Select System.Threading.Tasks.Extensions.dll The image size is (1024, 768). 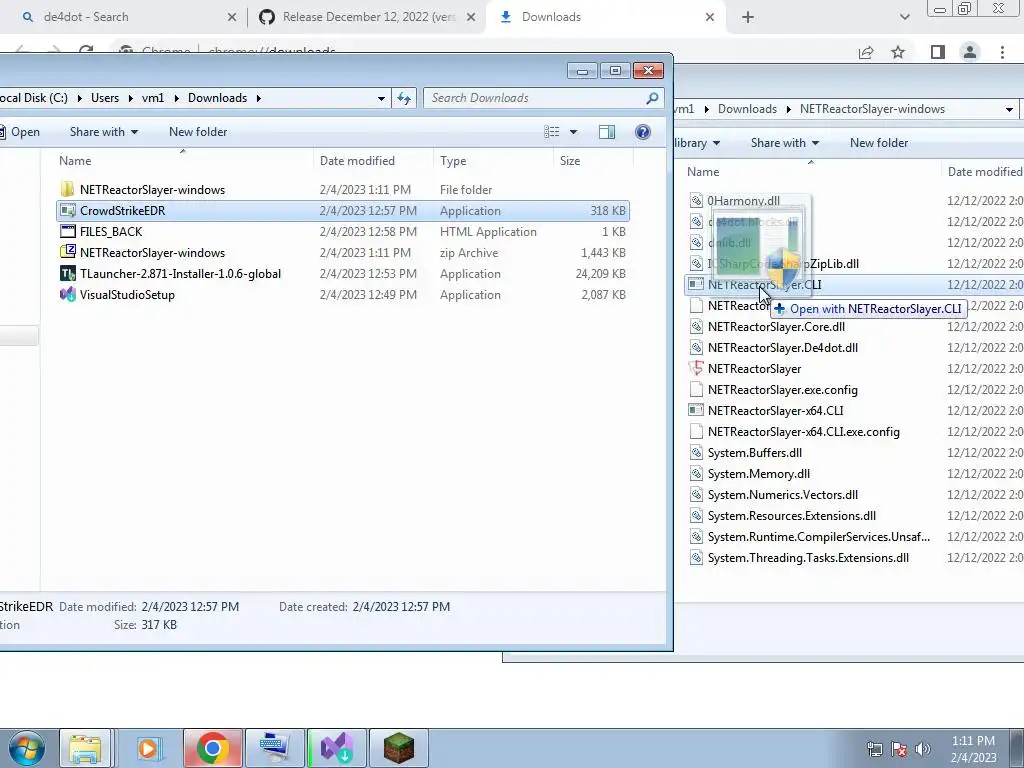[x=808, y=558]
